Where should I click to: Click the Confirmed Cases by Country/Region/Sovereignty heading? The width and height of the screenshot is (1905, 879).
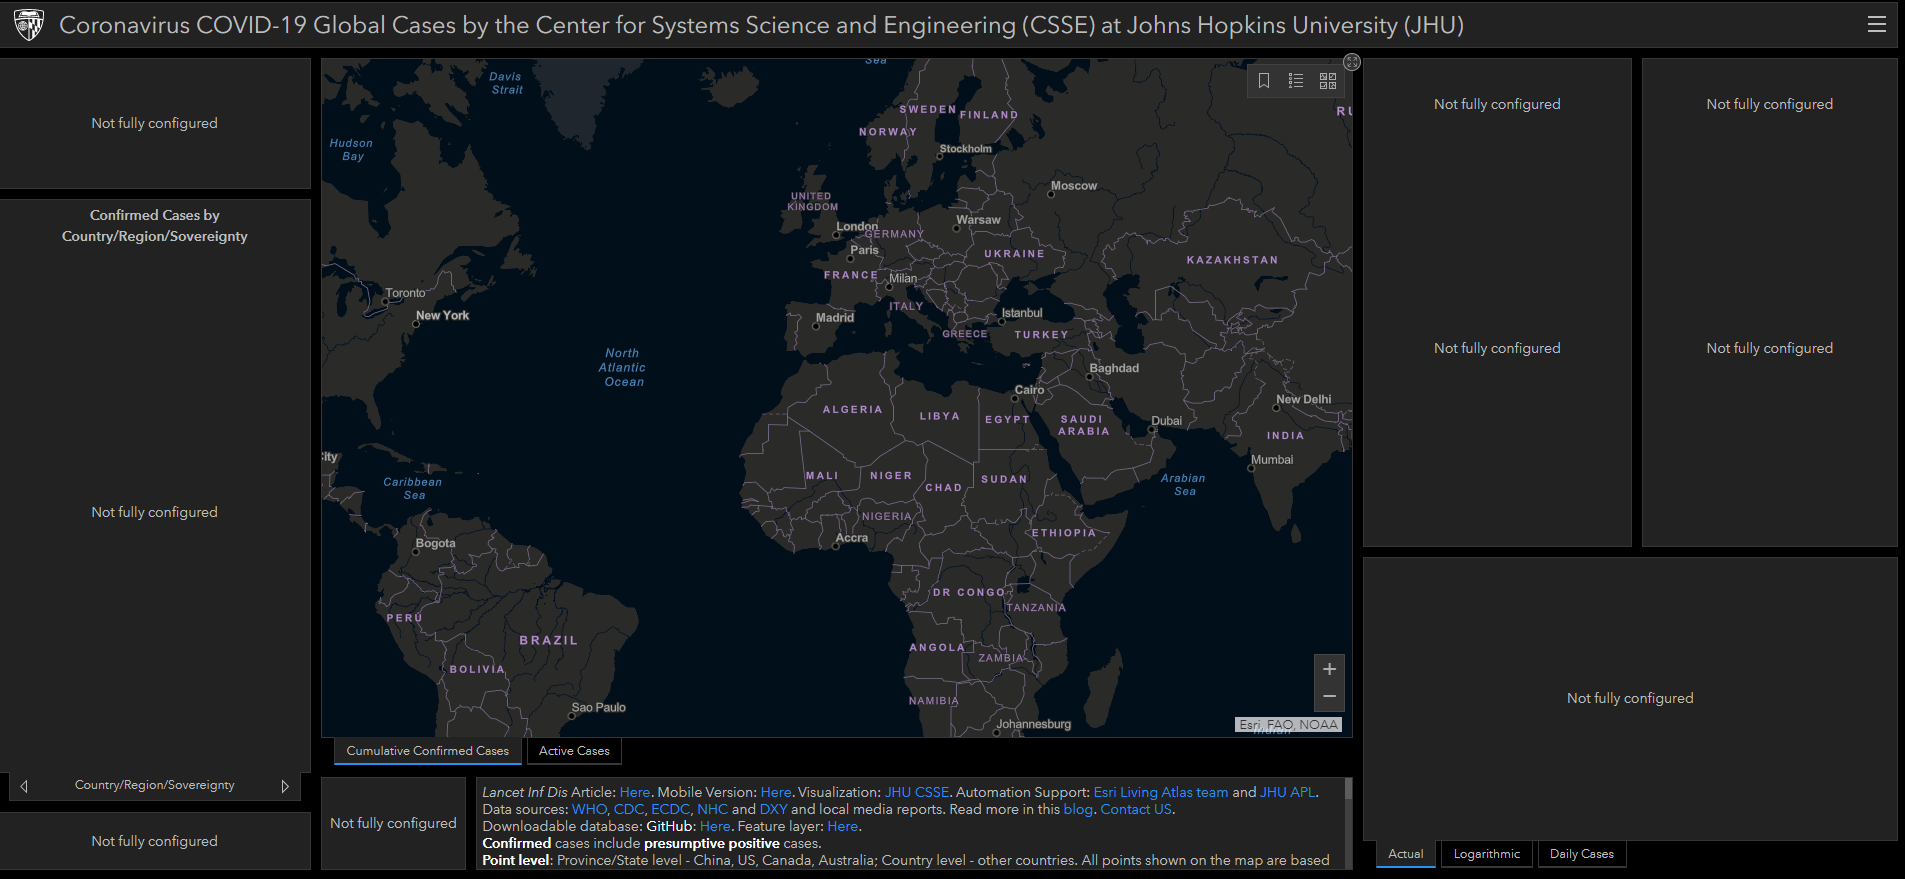click(x=155, y=226)
